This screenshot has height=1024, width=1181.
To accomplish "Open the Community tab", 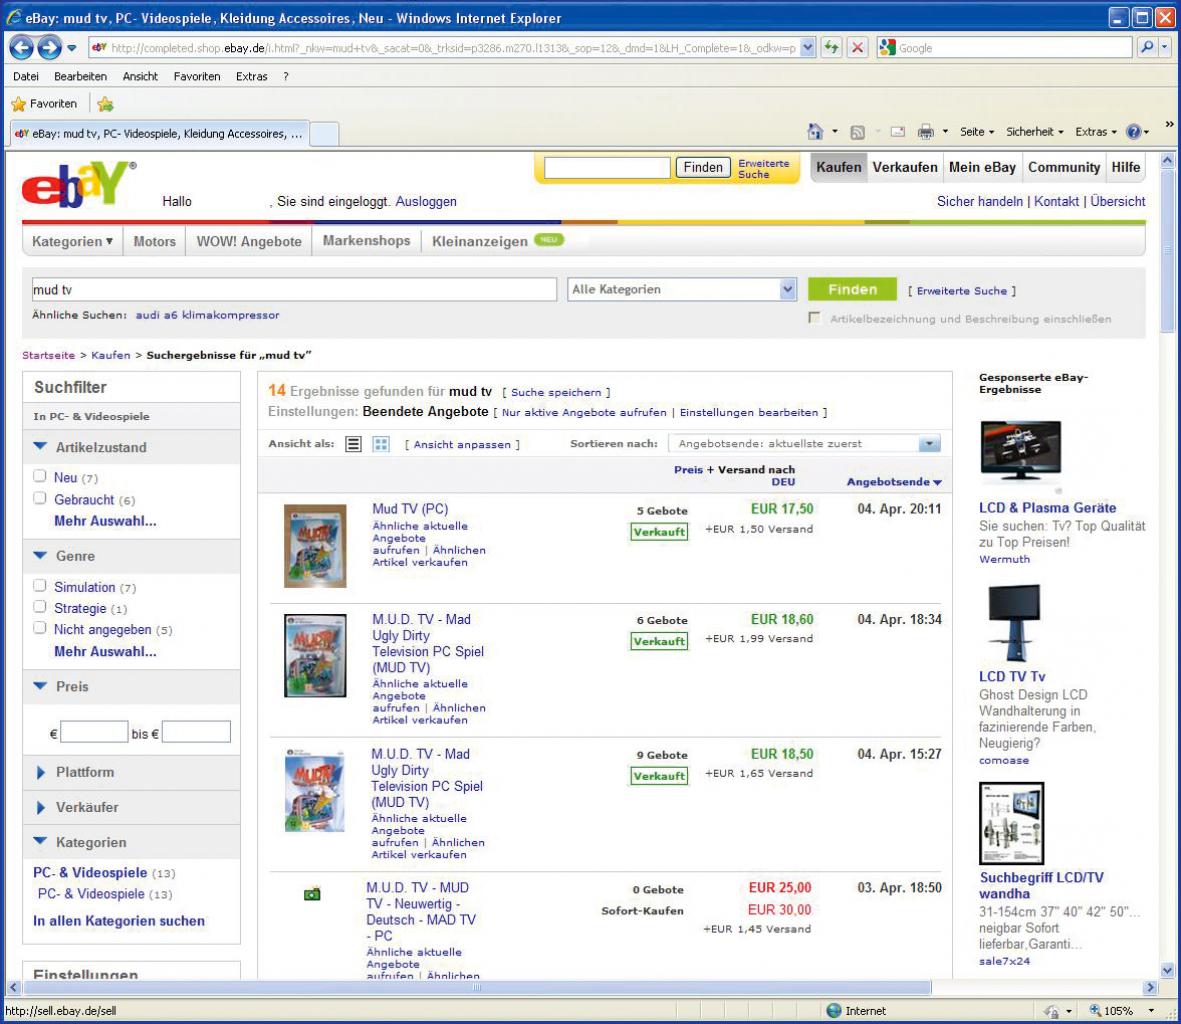I will pyautogui.click(x=1064, y=167).
